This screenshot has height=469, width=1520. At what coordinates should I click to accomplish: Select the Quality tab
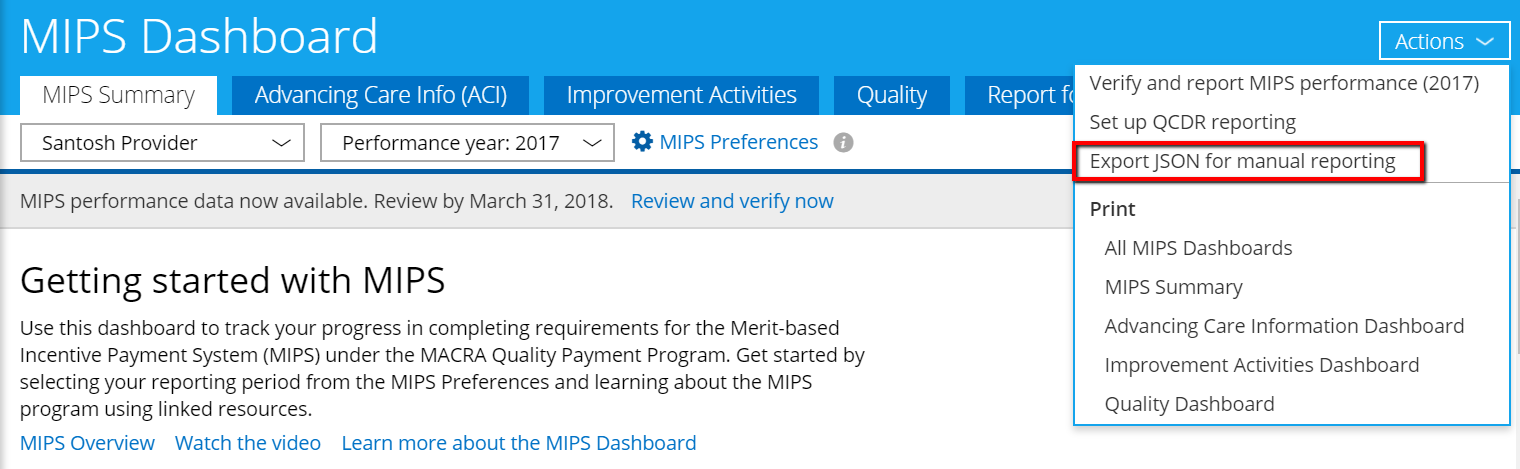[x=891, y=95]
